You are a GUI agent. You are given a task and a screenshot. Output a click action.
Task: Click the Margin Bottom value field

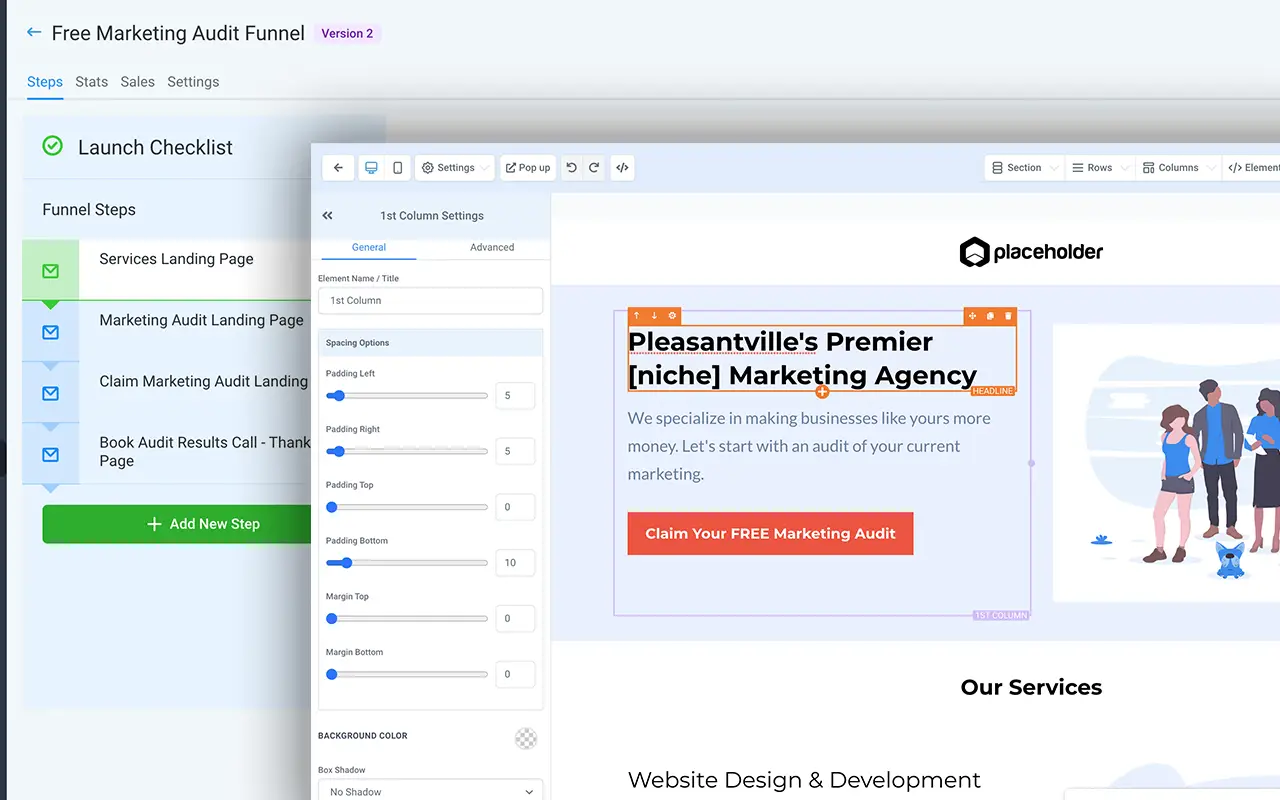[x=515, y=674]
